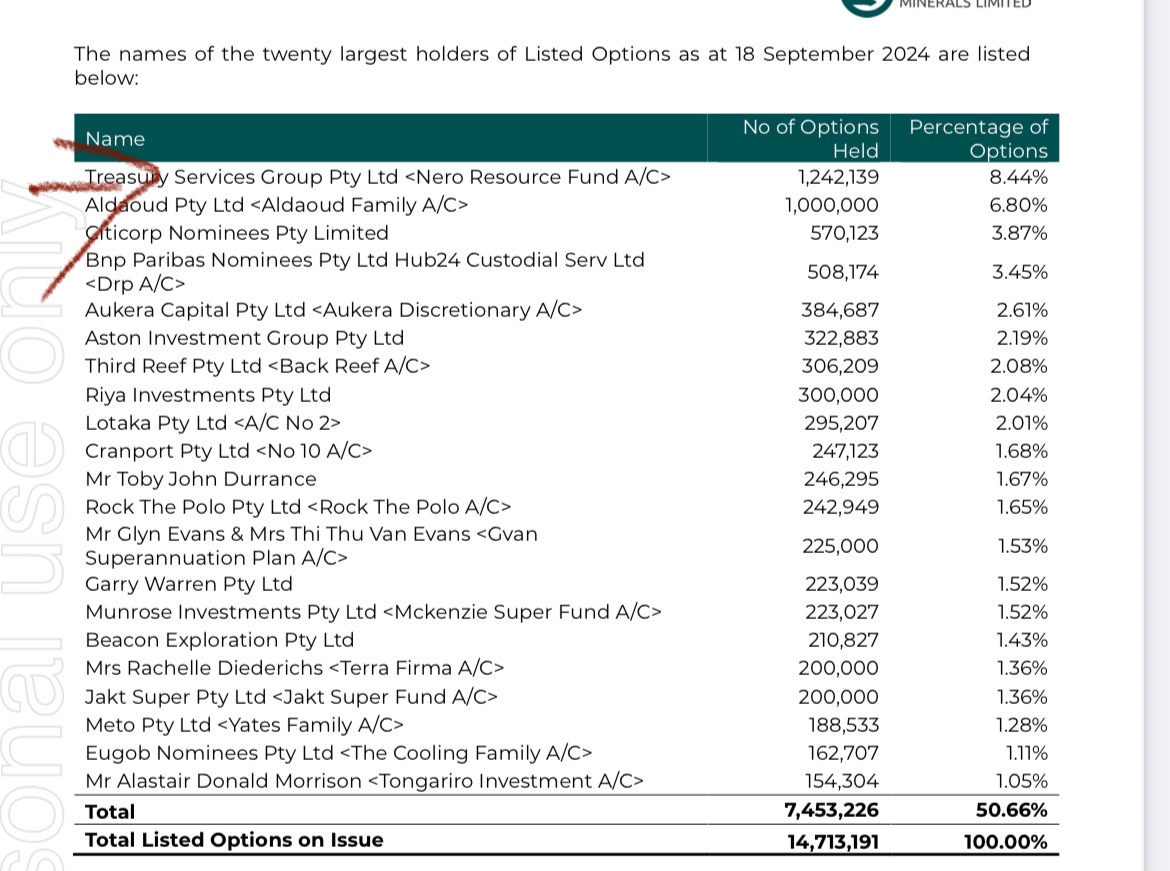Click Mrs Rachelle Diederichs holder name

(295, 668)
